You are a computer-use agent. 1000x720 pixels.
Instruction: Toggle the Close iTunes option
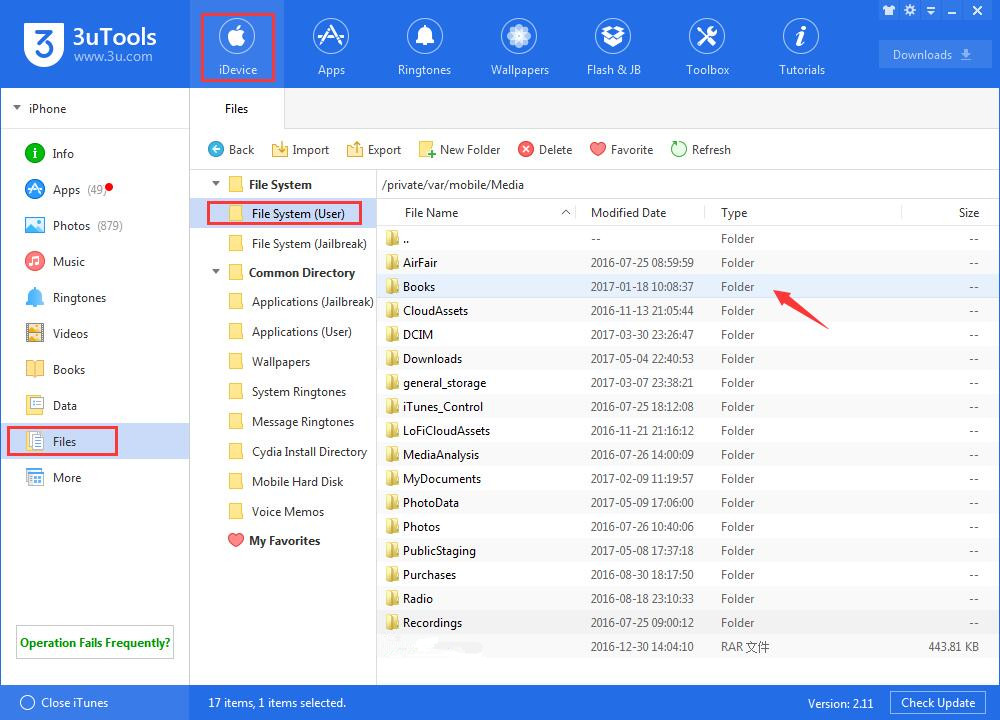64,702
